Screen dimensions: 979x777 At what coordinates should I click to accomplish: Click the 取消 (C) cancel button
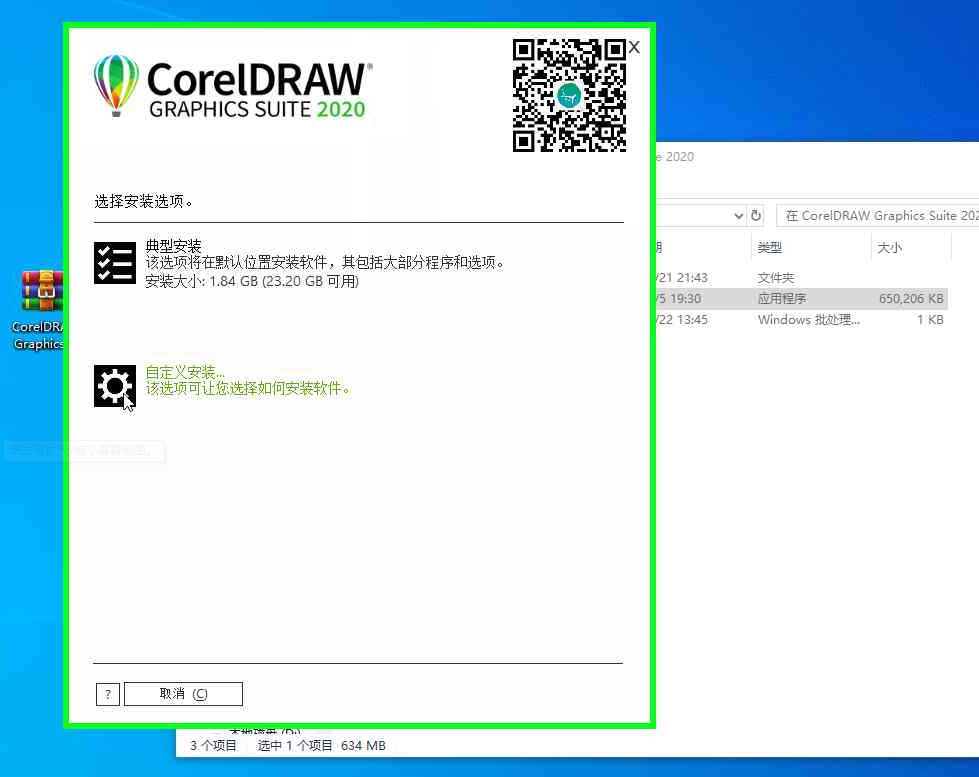184,694
